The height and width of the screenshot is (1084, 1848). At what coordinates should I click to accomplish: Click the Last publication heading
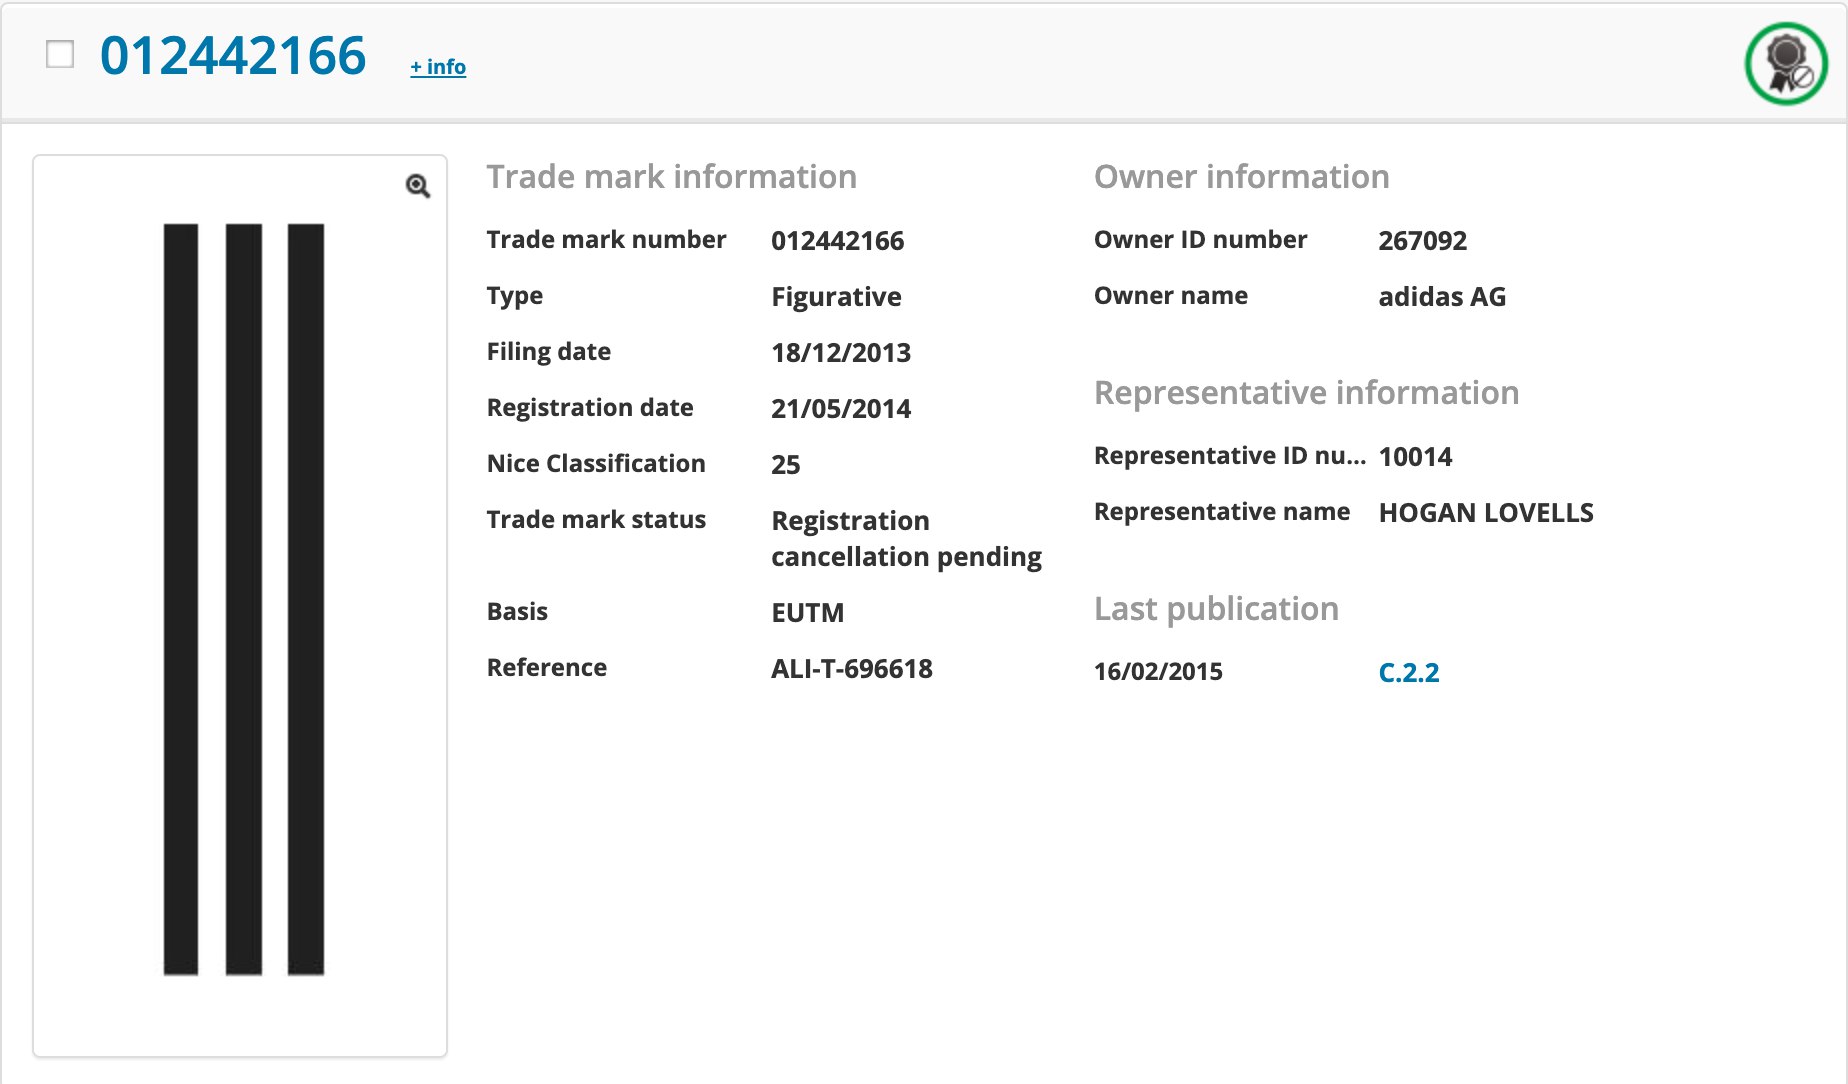[1216, 608]
